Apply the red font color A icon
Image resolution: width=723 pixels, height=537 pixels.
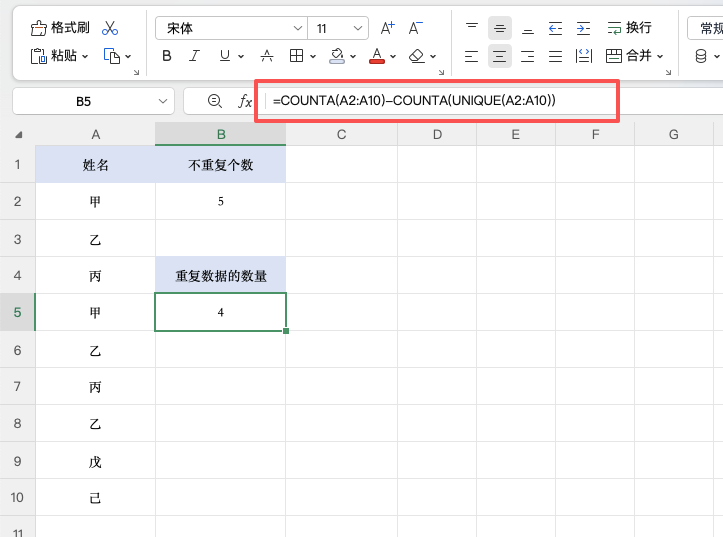pos(377,56)
